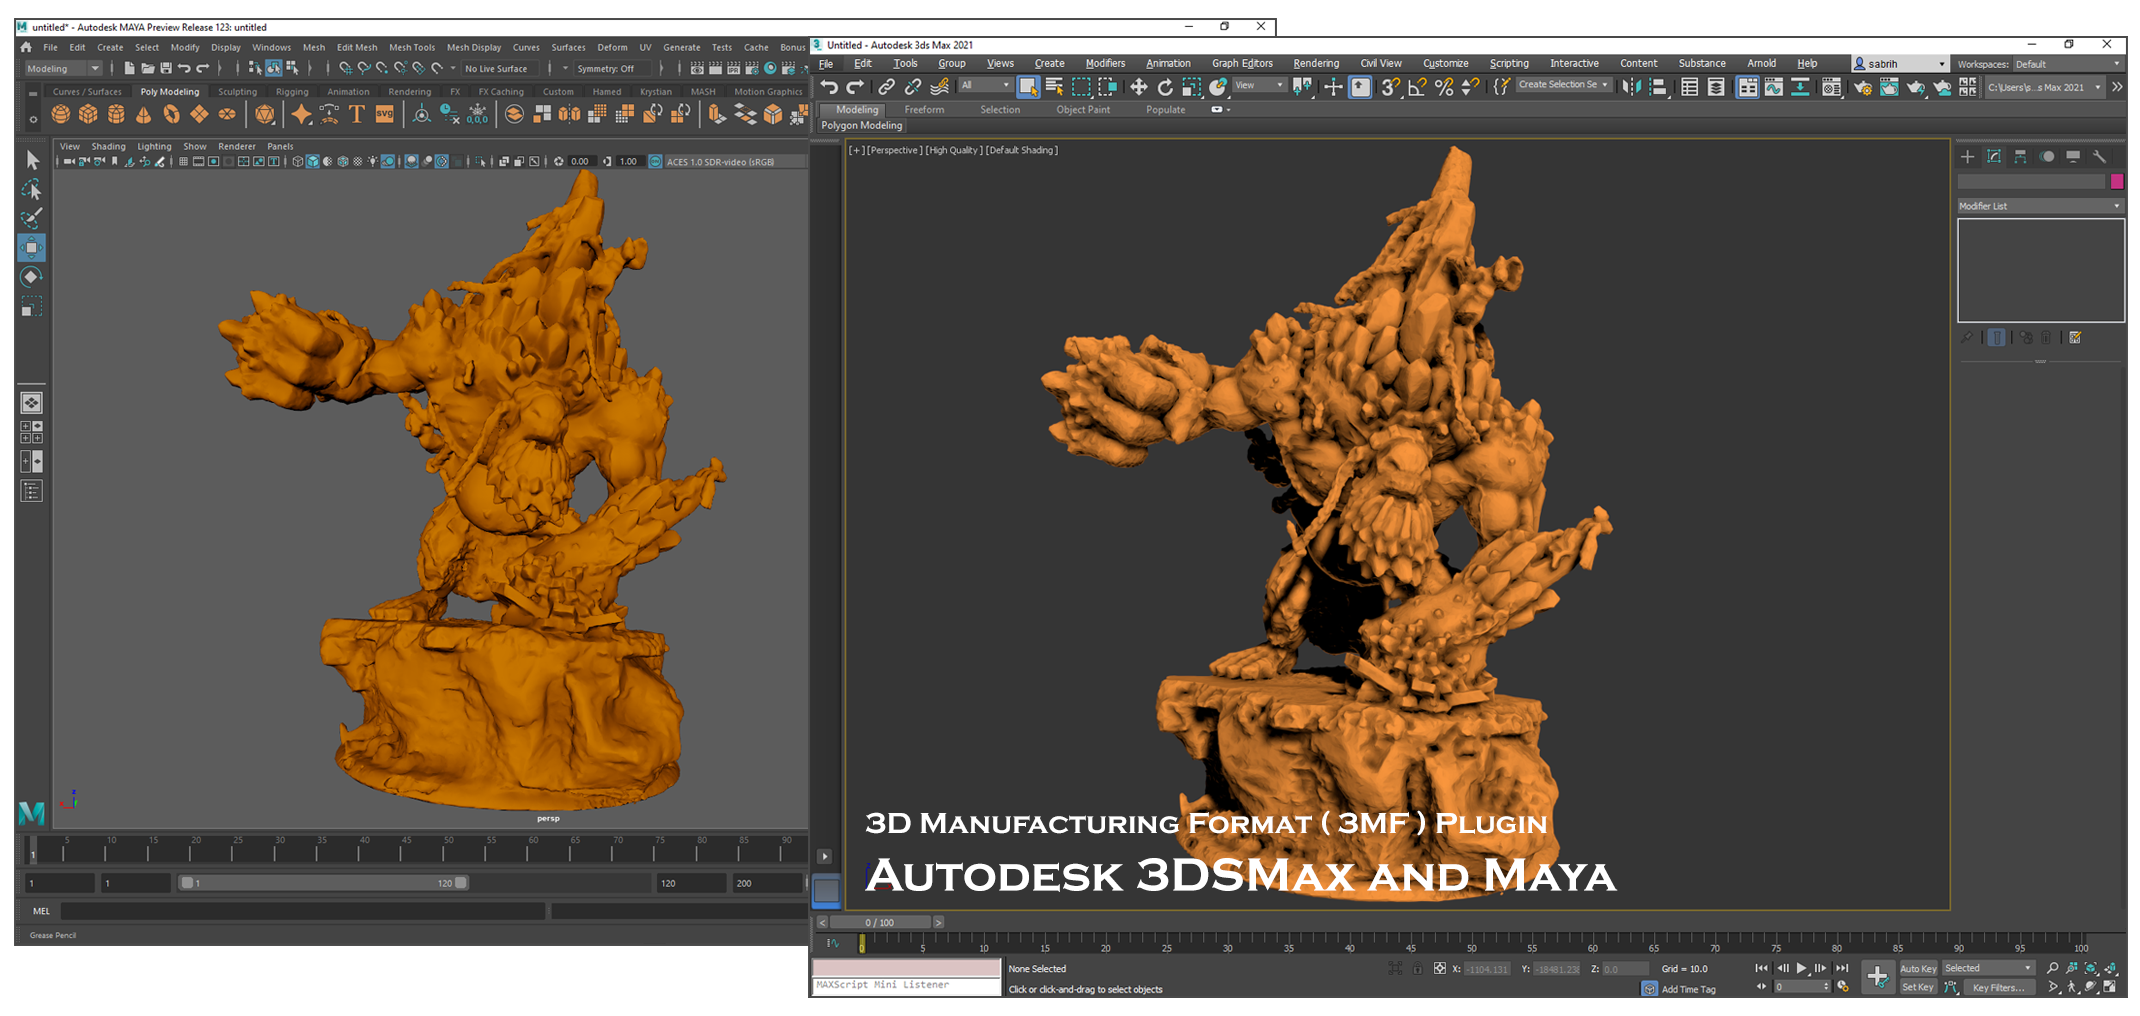Toggle smooth shade all in Maya viewport bar

[x=313, y=161]
